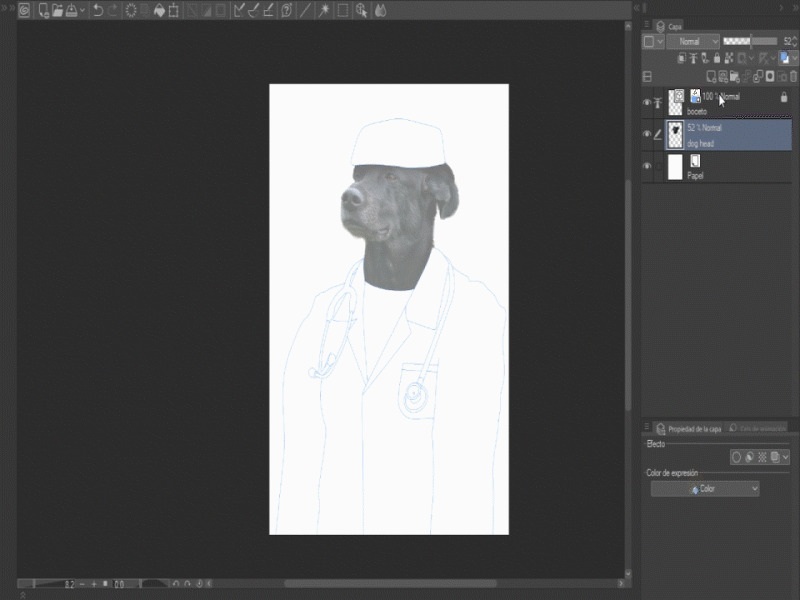Expand the layer color dropdown arrow
This screenshot has width=800, height=600.
(794, 59)
